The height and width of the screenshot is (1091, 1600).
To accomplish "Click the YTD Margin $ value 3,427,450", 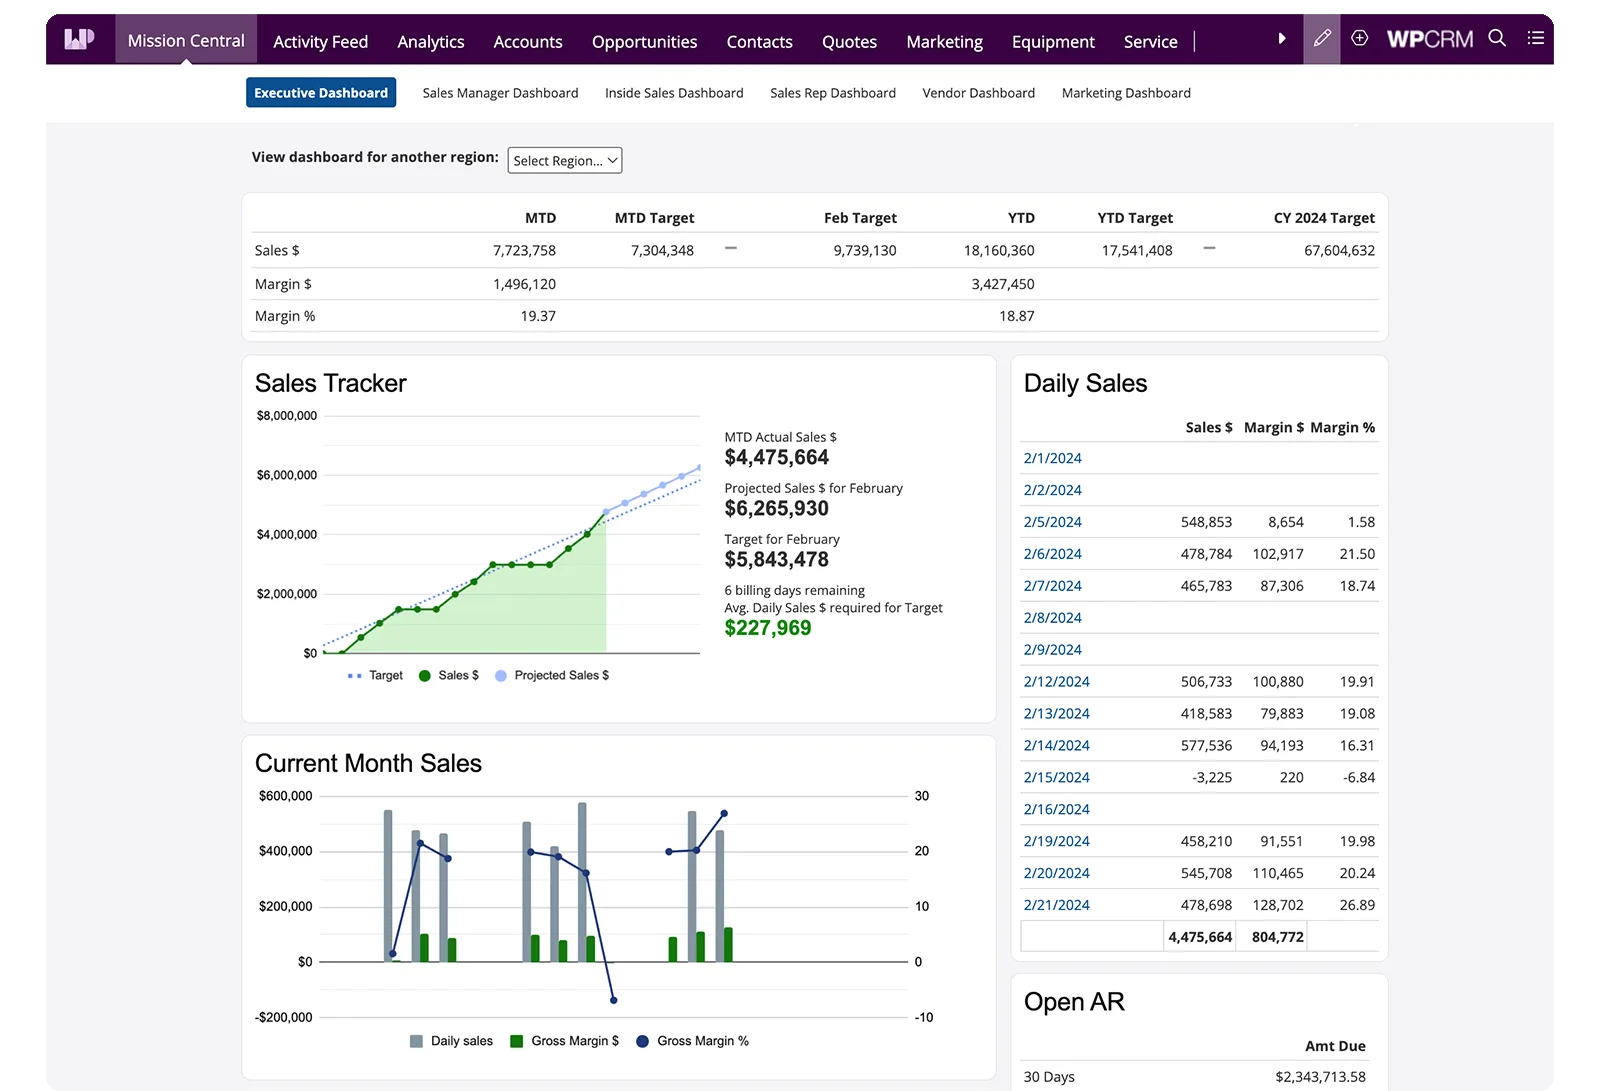I will coord(1003,284).
